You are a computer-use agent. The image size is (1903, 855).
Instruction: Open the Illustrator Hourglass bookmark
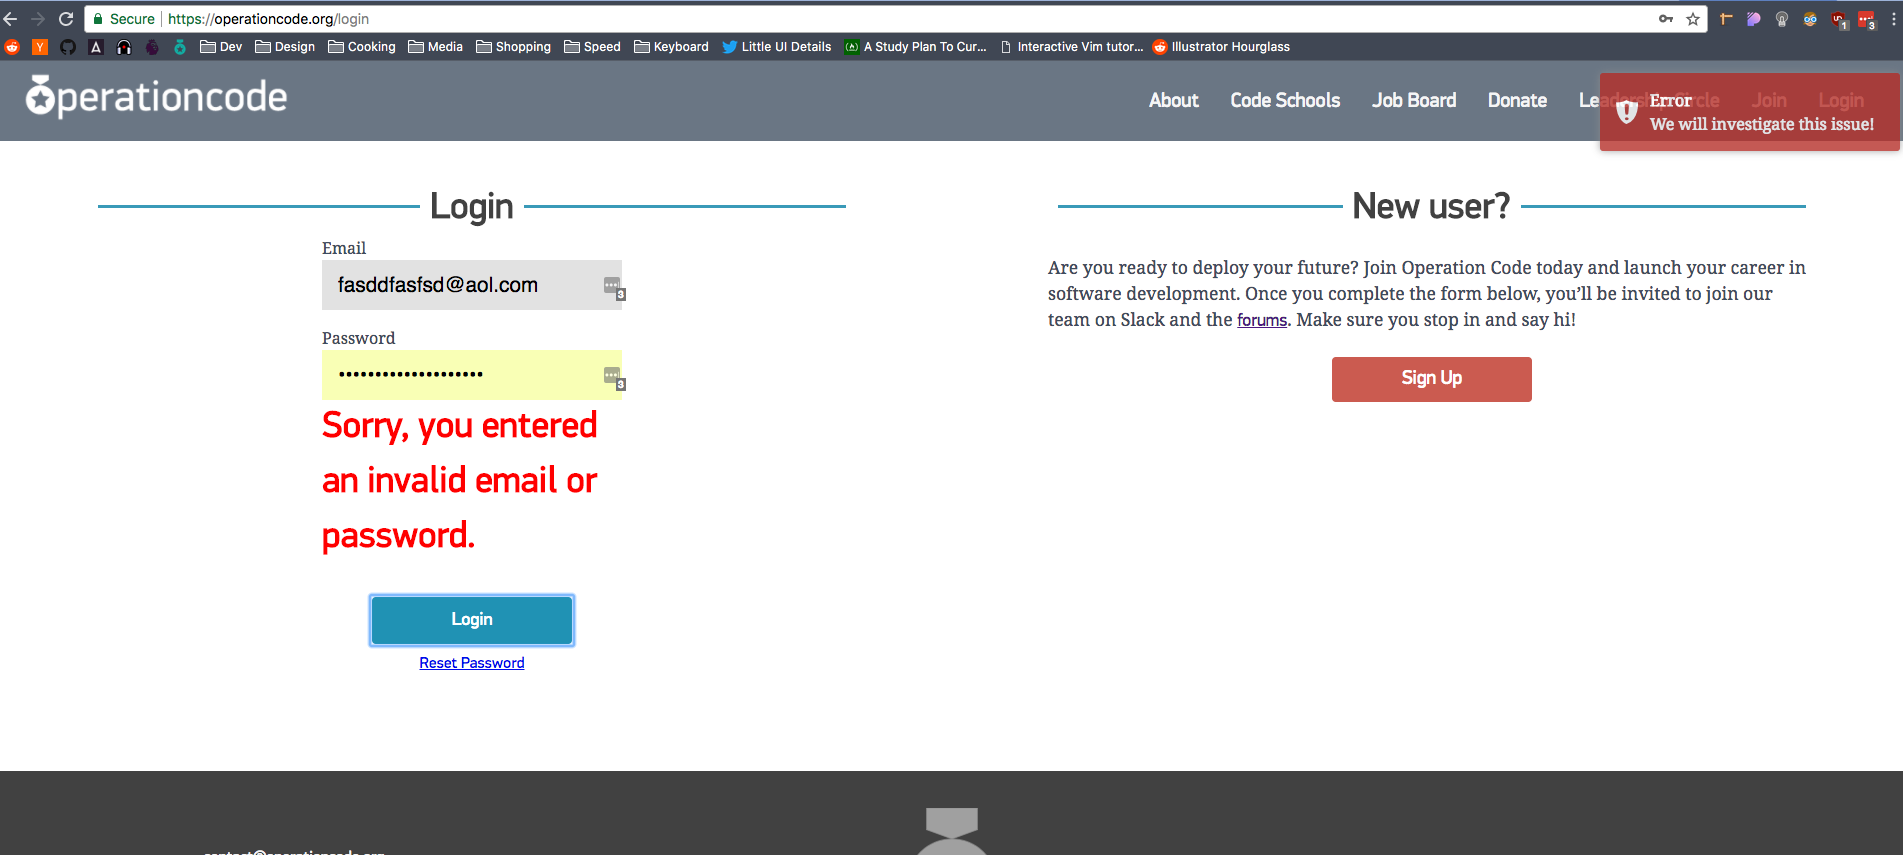coord(1221,47)
